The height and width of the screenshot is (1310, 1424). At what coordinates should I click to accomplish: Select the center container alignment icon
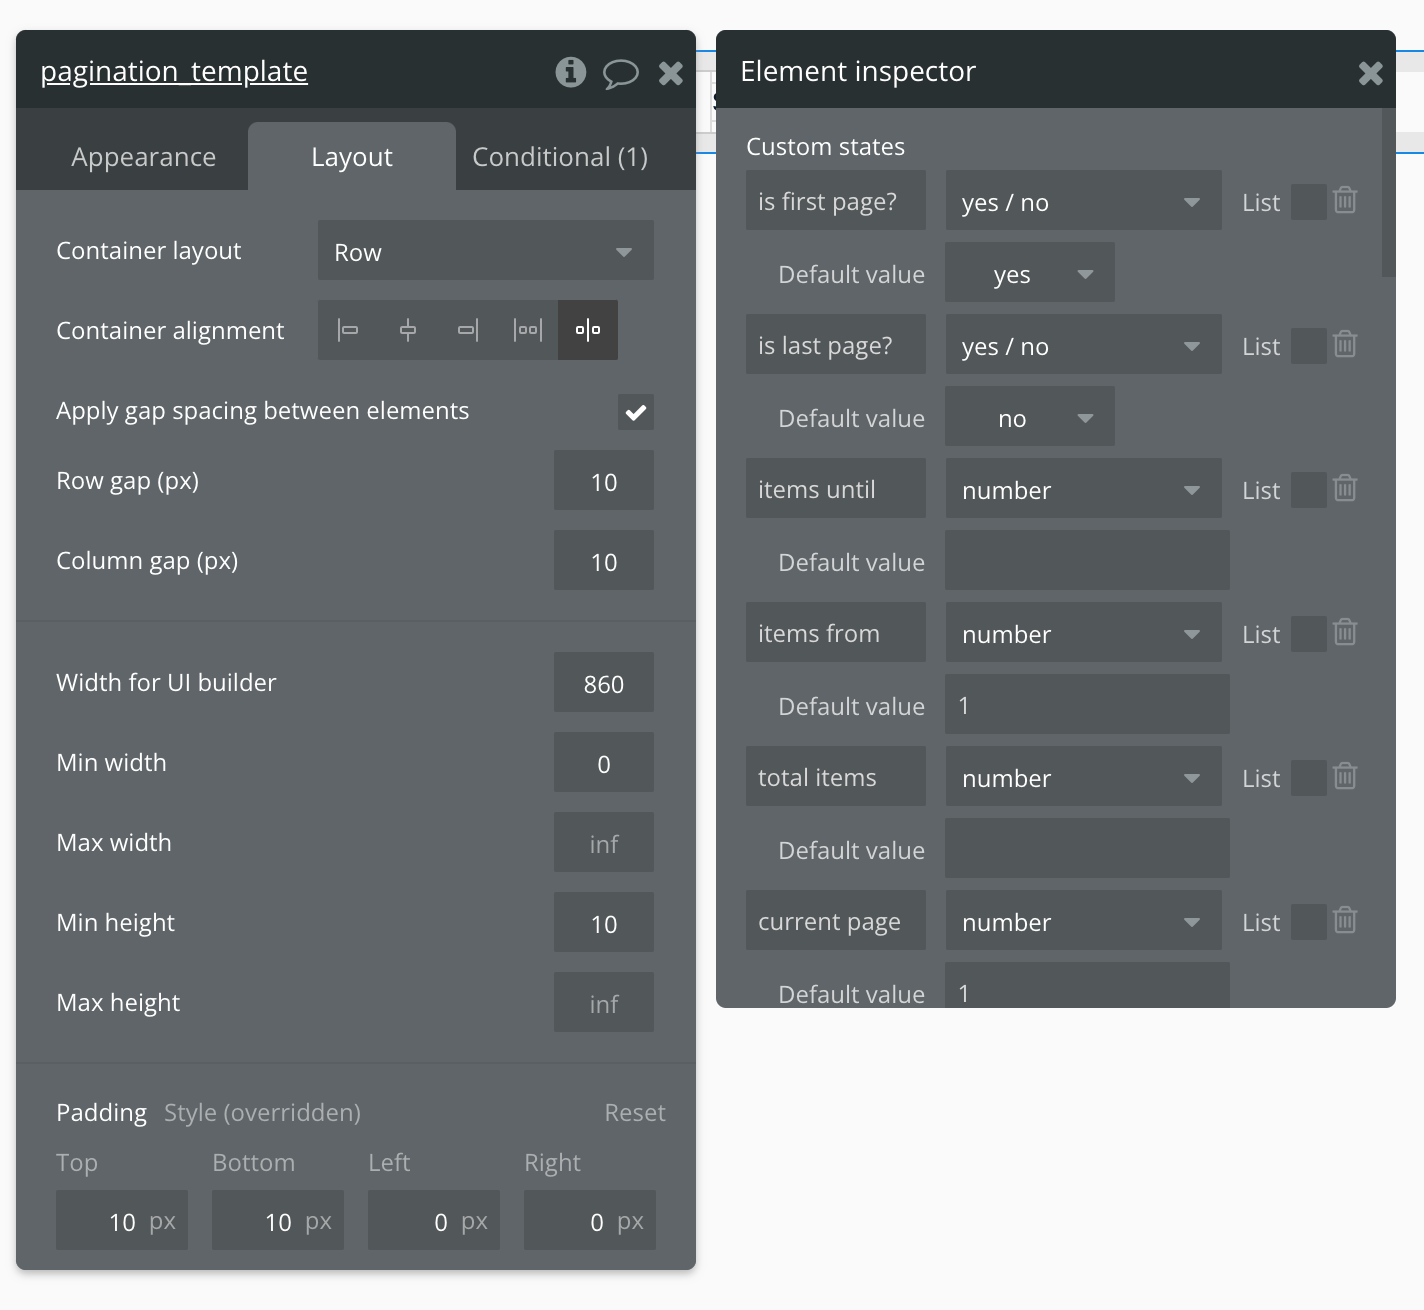(408, 330)
